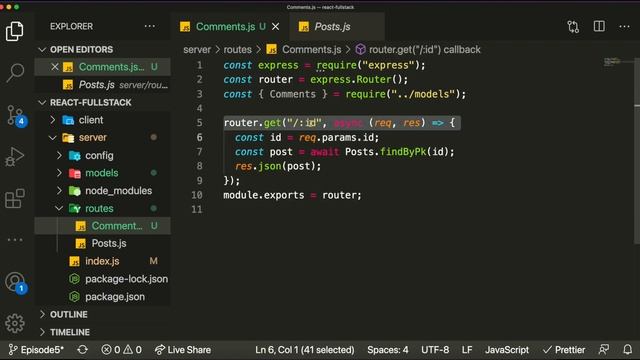Open the Search view icon
Viewport: 640px width, 360px height.
click(x=15, y=73)
